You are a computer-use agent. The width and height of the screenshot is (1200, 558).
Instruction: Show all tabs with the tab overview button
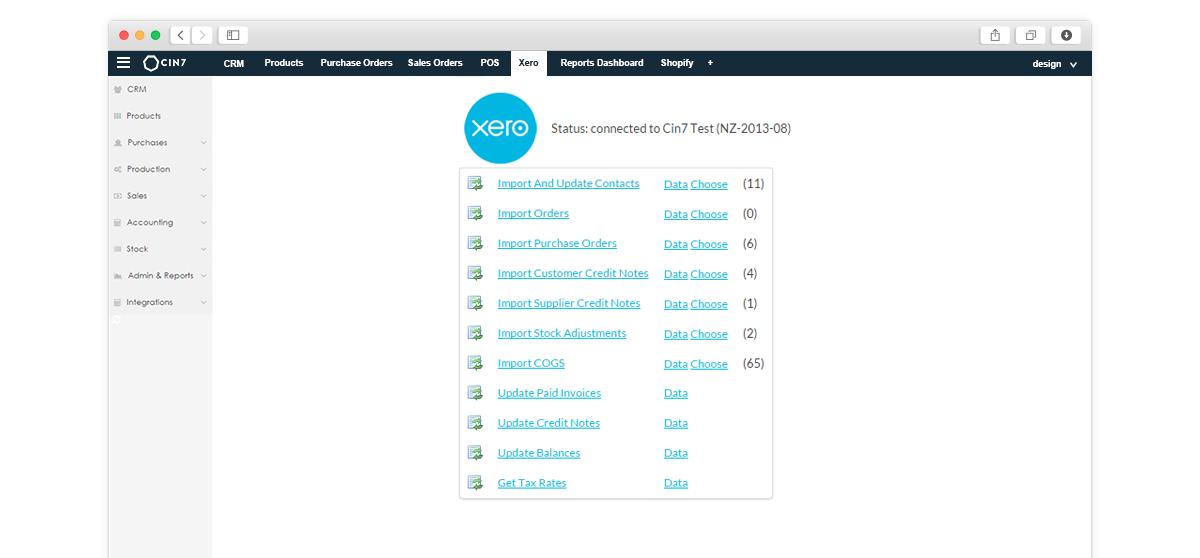pos(1030,35)
